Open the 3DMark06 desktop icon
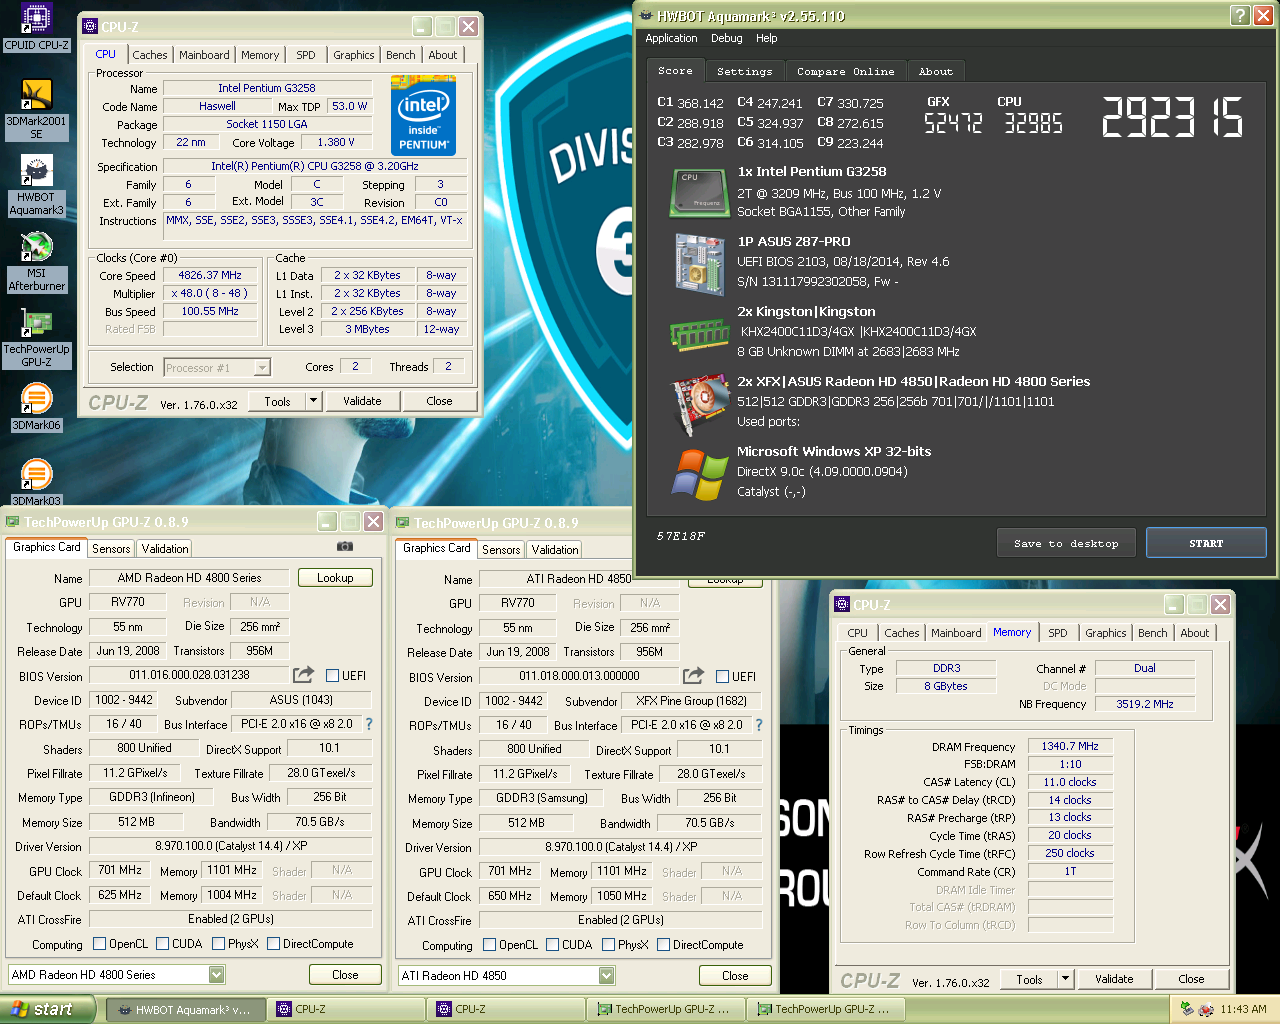 click(x=36, y=408)
